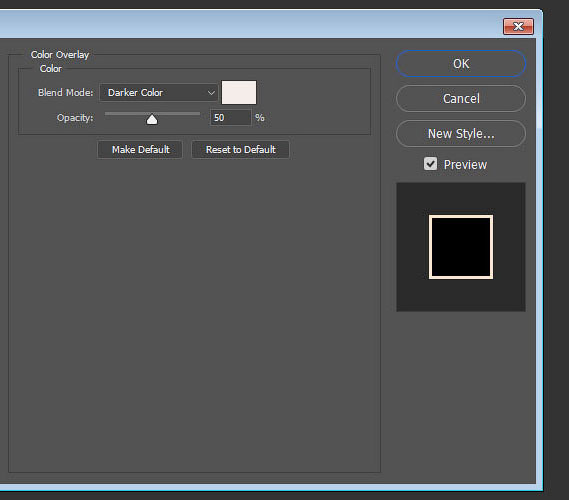Cancel the Color Overlay changes

tap(461, 99)
